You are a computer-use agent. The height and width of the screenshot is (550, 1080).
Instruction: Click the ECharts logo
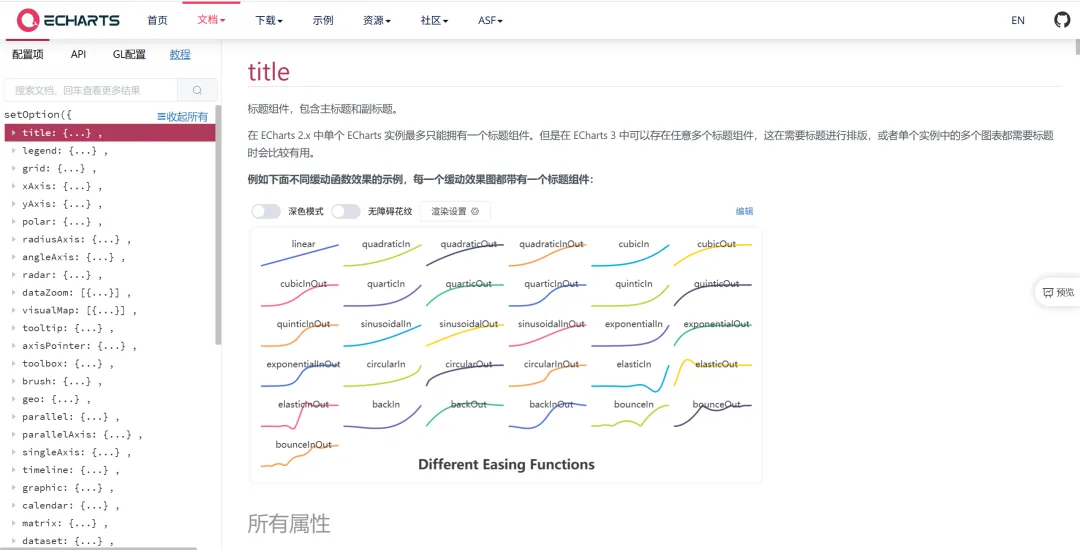point(68,20)
